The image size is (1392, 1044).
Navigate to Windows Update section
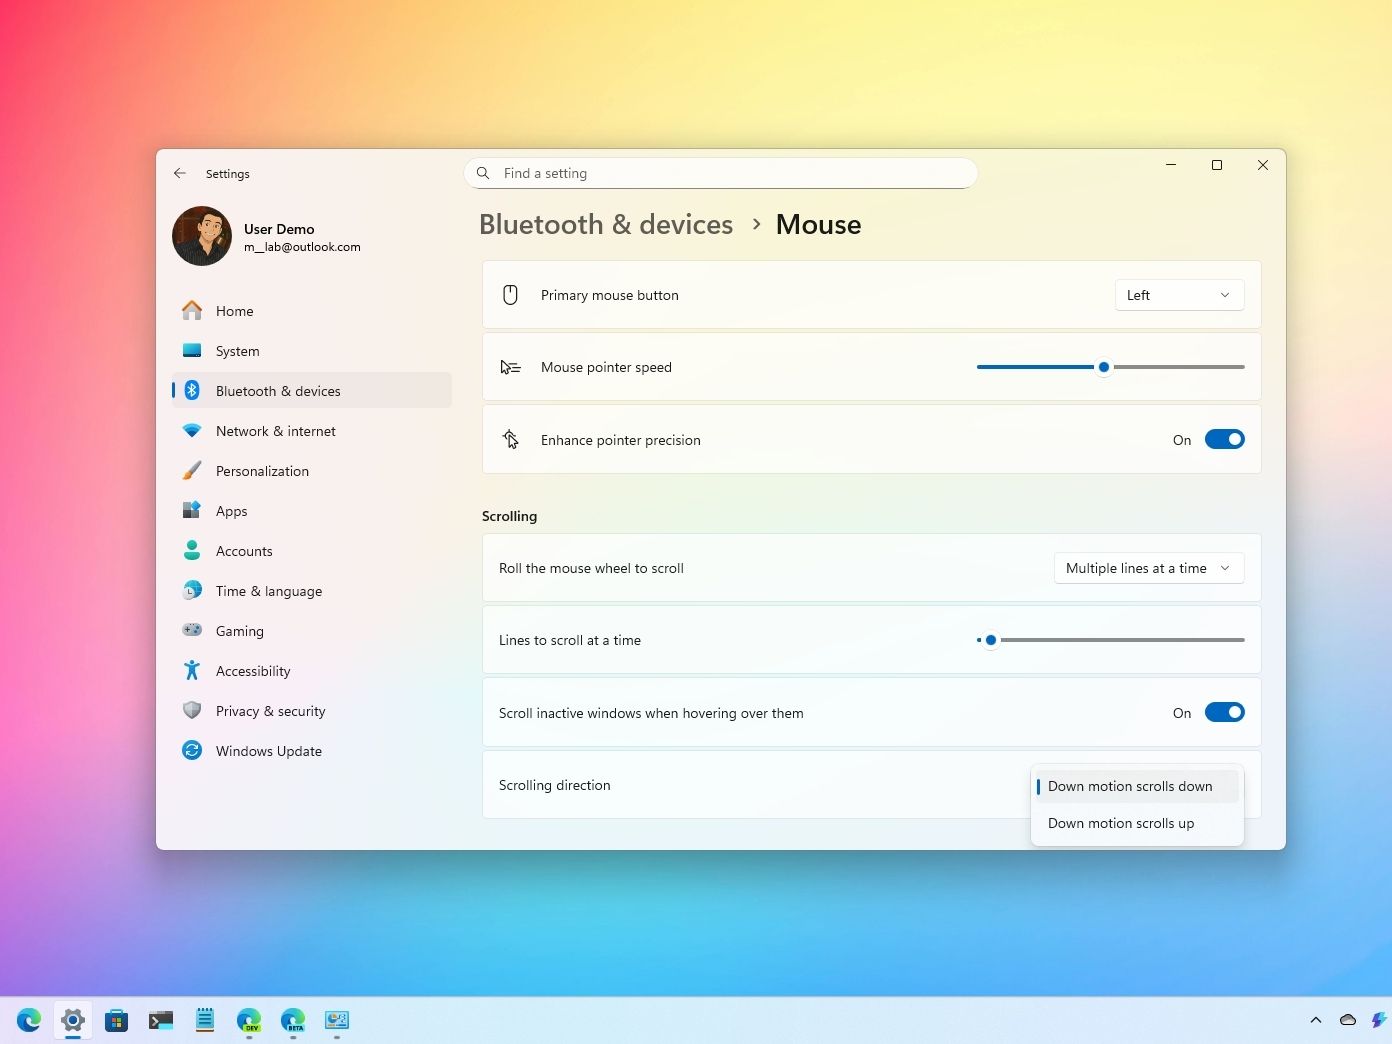[268, 751]
